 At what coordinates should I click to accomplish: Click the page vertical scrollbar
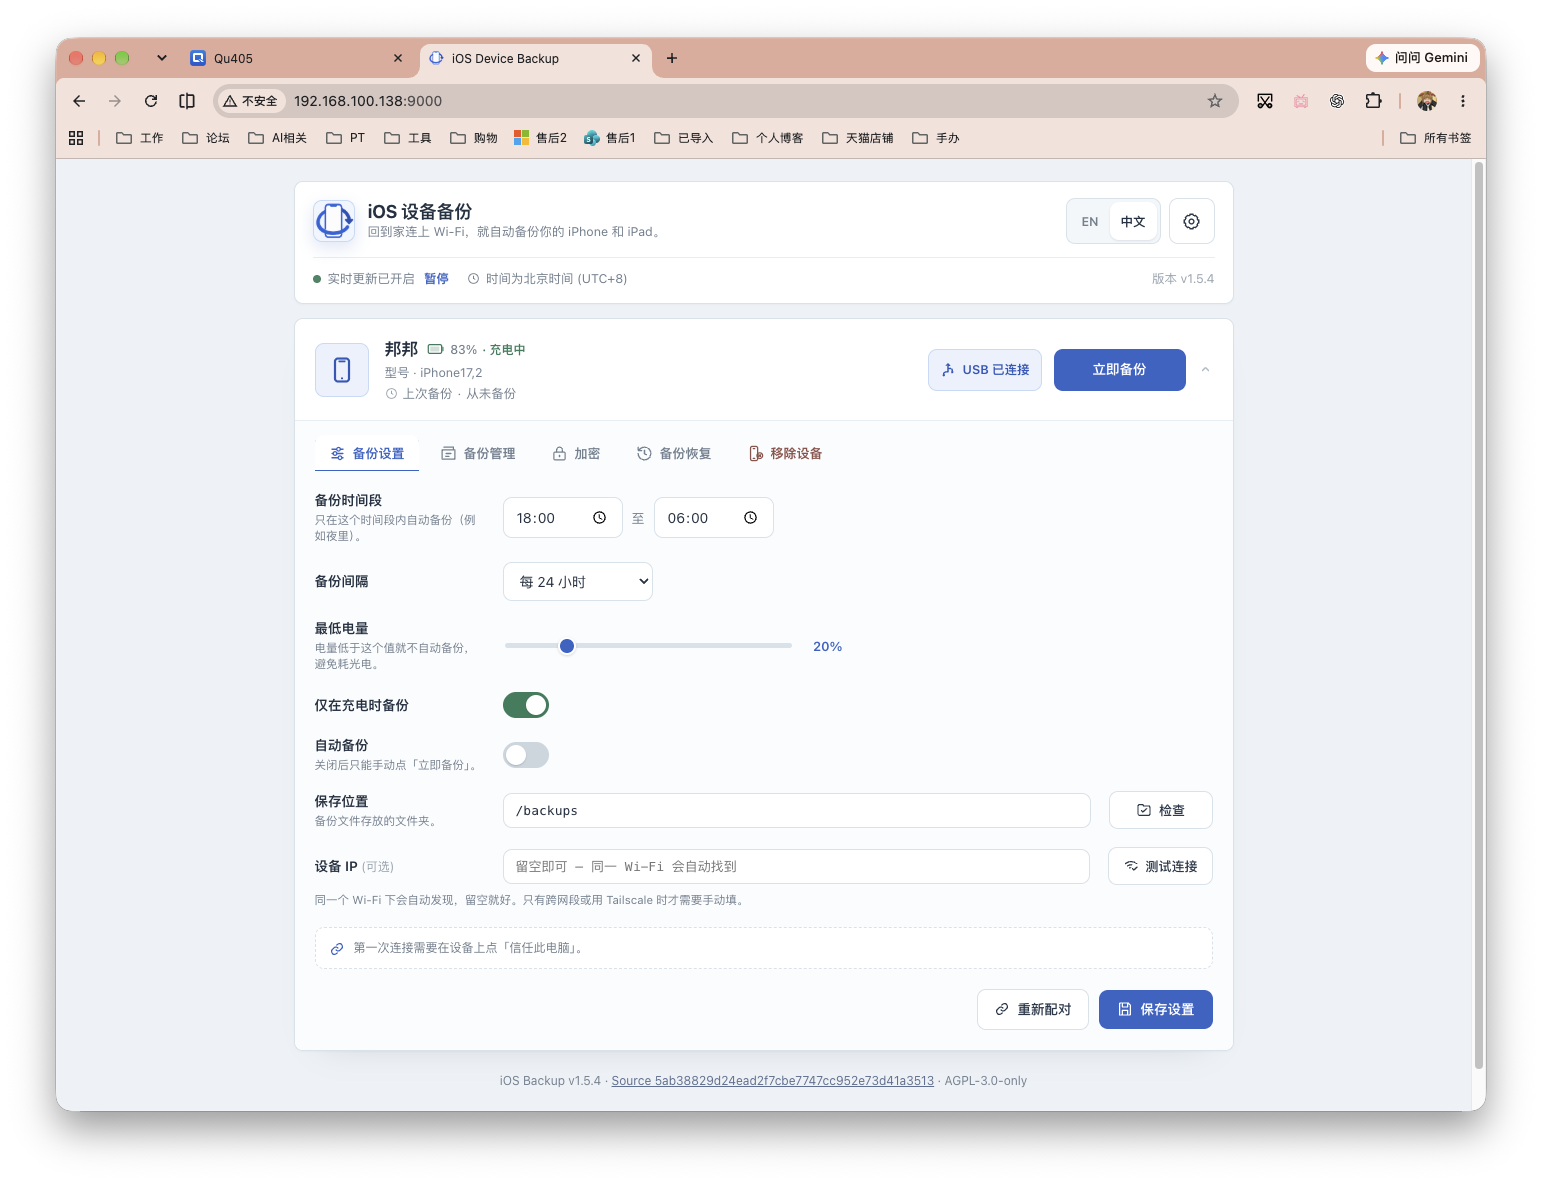1479,615
